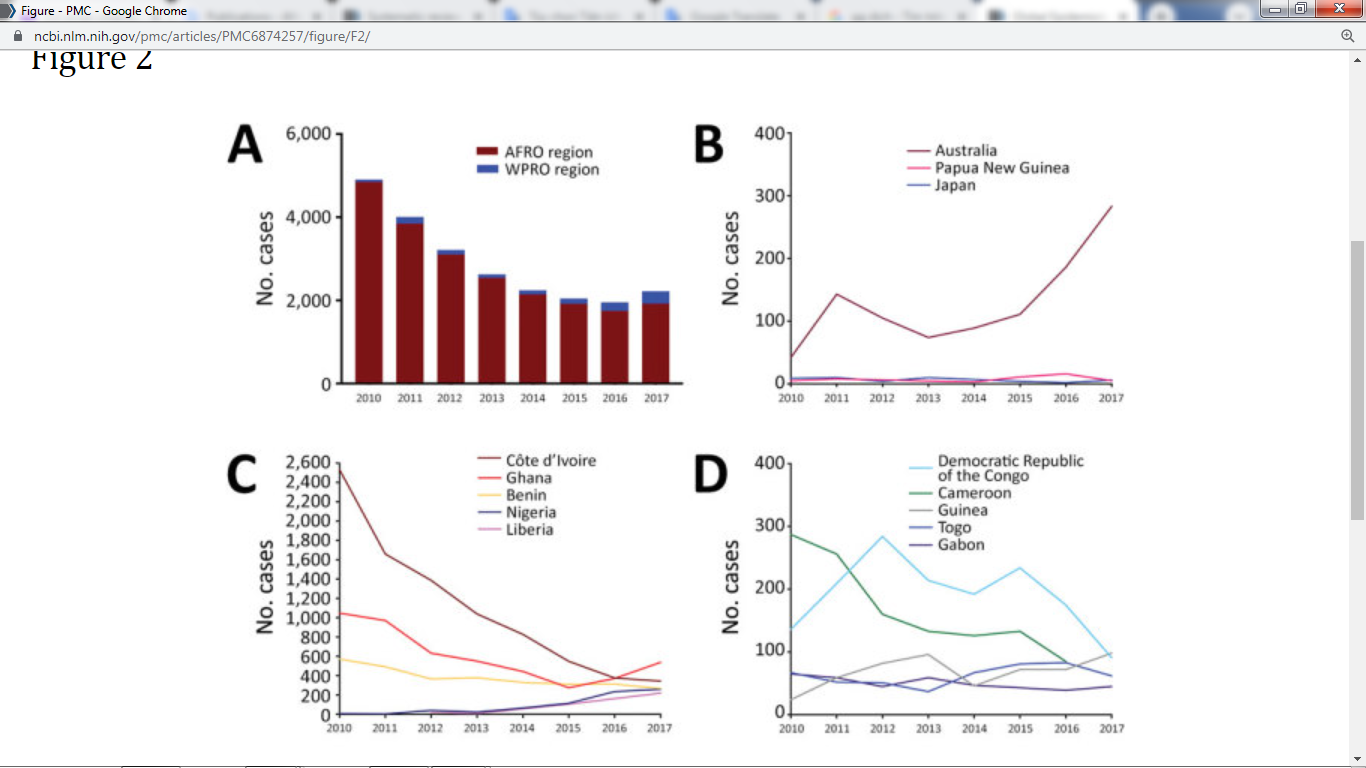Image resolution: width=1366 pixels, height=768 pixels.
Task: Click the Côte d'Ivoire legend label
Action: pyautogui.click(x=550, y=461)
